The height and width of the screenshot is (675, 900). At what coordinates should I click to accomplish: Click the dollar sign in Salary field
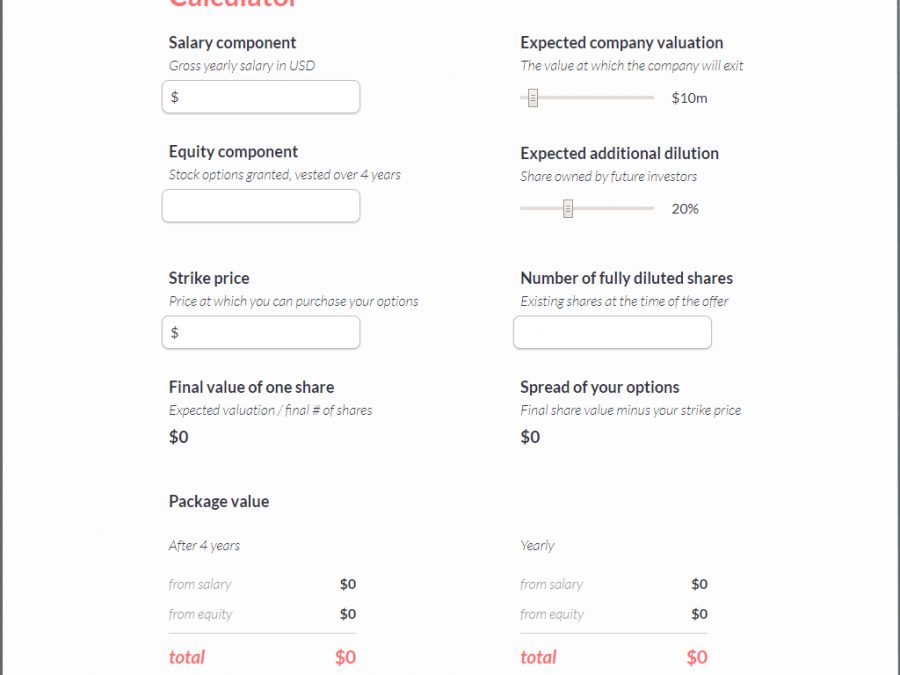[175, 97]
